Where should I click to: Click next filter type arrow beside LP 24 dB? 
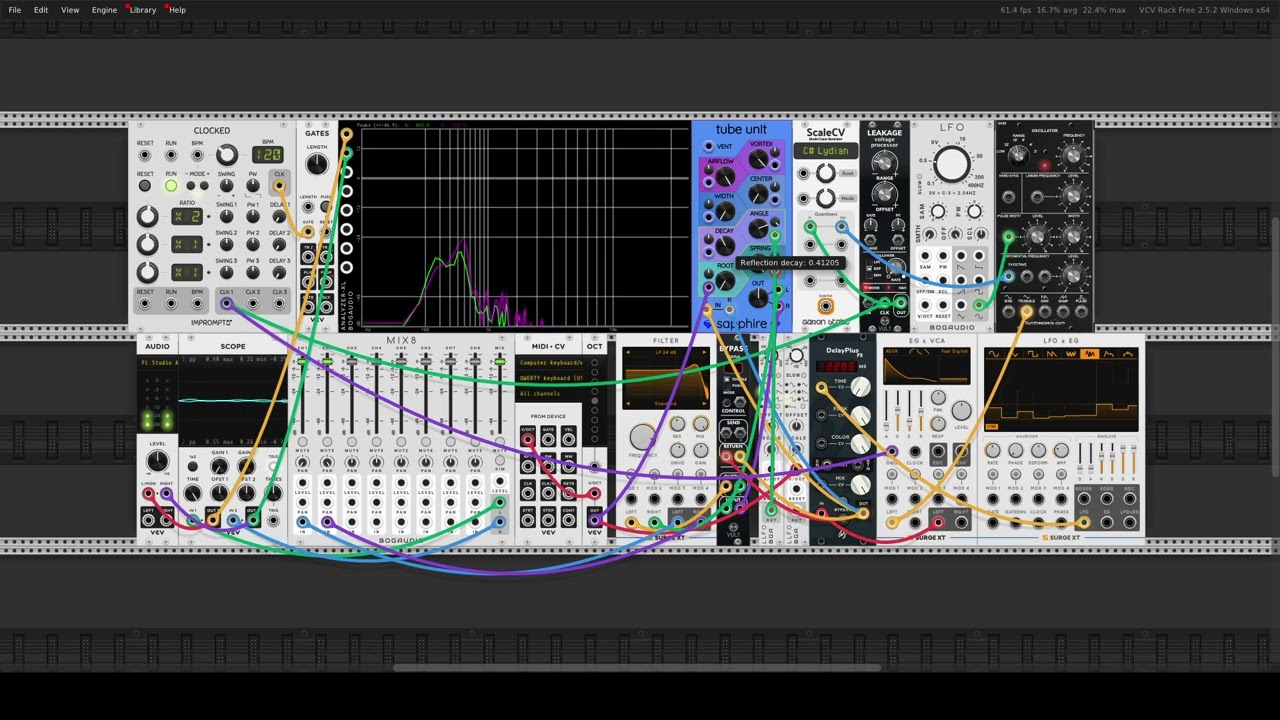[703, 353]
